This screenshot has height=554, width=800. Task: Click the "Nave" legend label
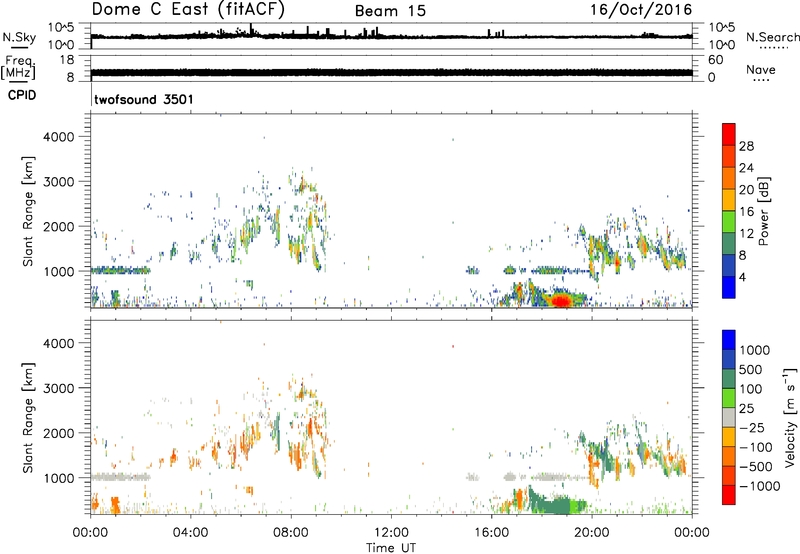761,69
